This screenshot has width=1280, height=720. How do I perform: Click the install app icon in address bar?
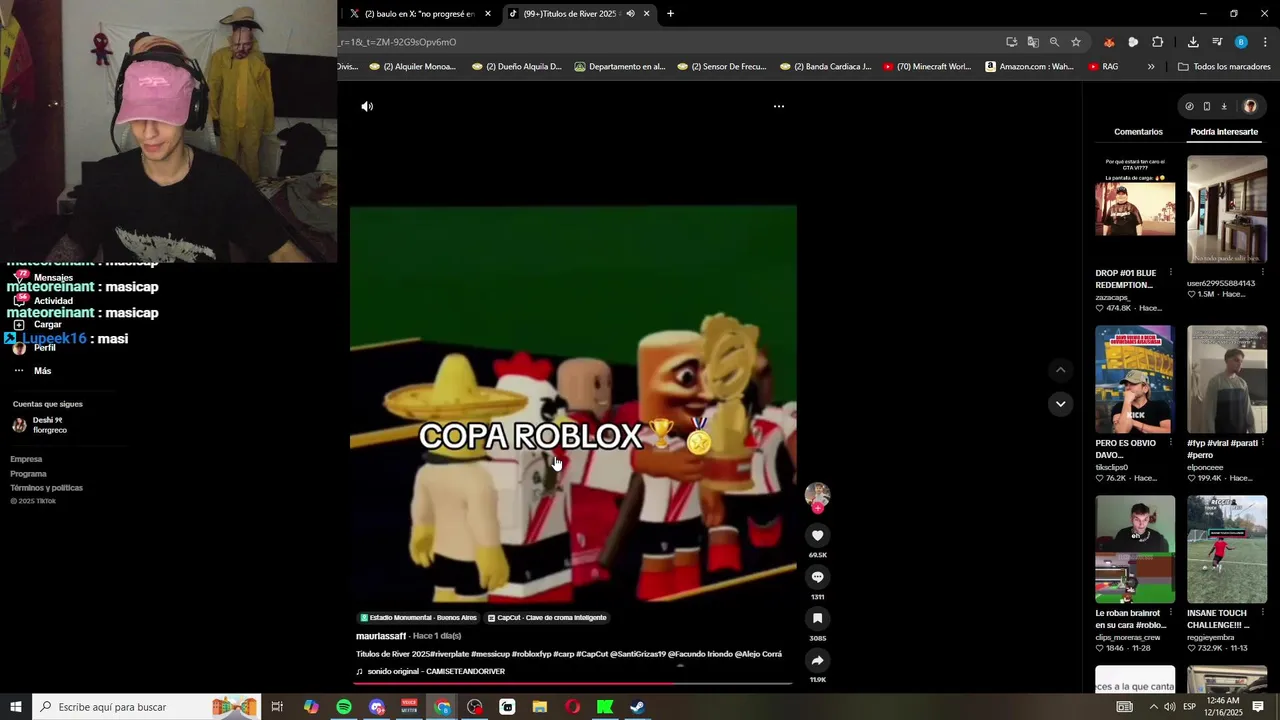[1012, 42]
